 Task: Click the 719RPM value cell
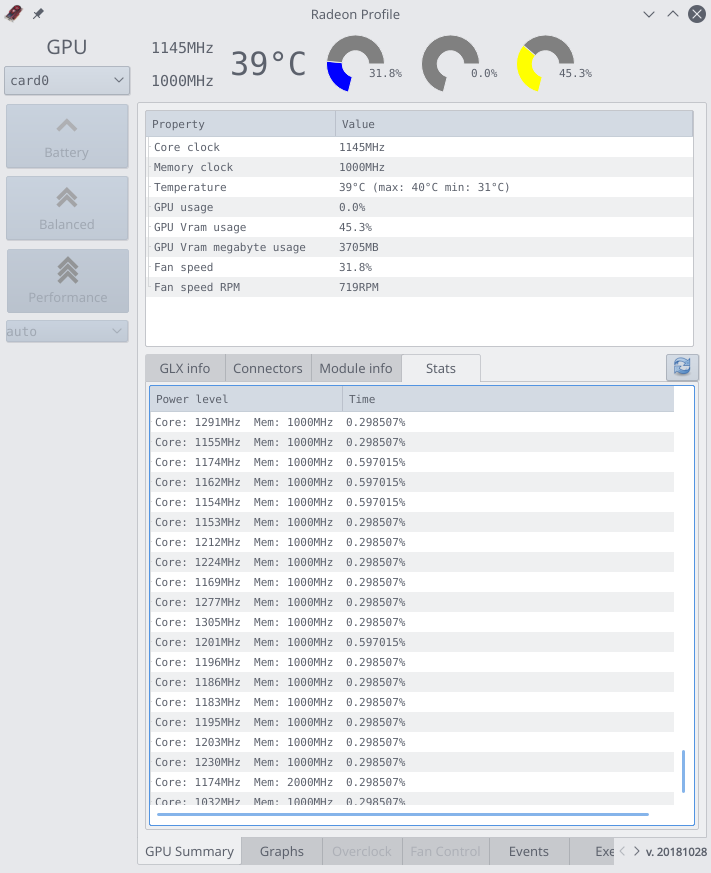pos(359,287)
